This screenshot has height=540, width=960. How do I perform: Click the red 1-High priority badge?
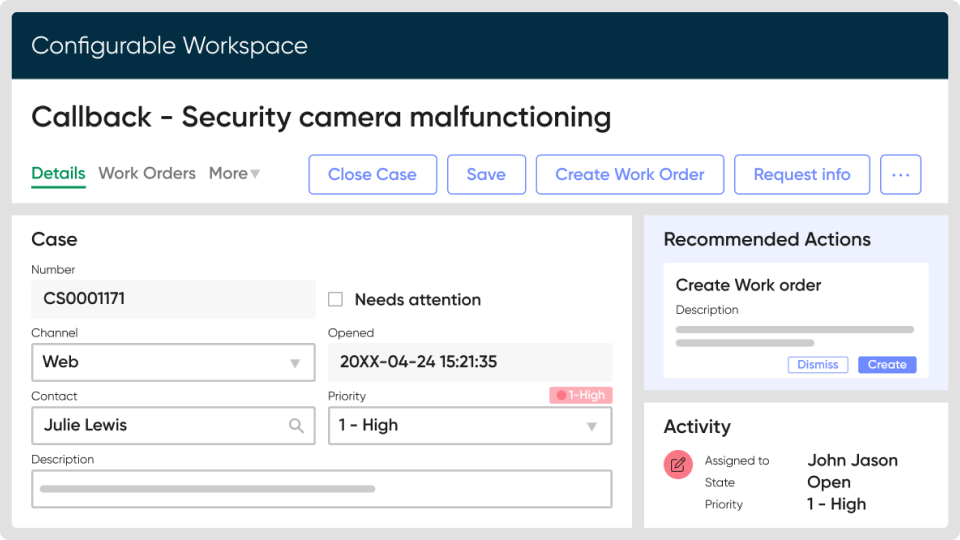point(581,395)
